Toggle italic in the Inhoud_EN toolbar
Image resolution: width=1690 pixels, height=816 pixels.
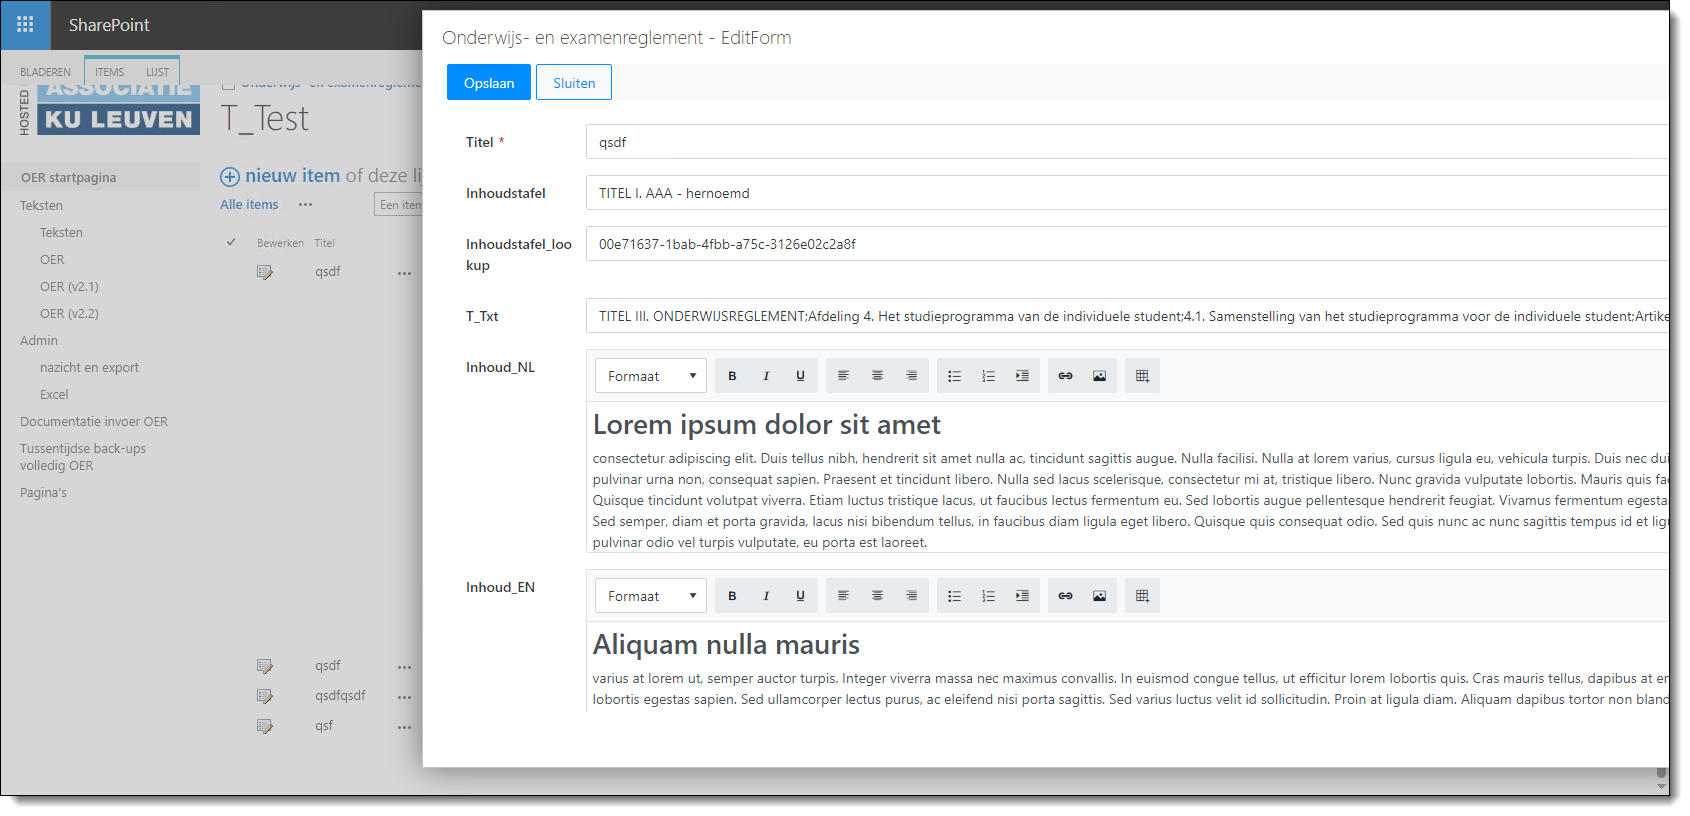click(x=766, y=596)
